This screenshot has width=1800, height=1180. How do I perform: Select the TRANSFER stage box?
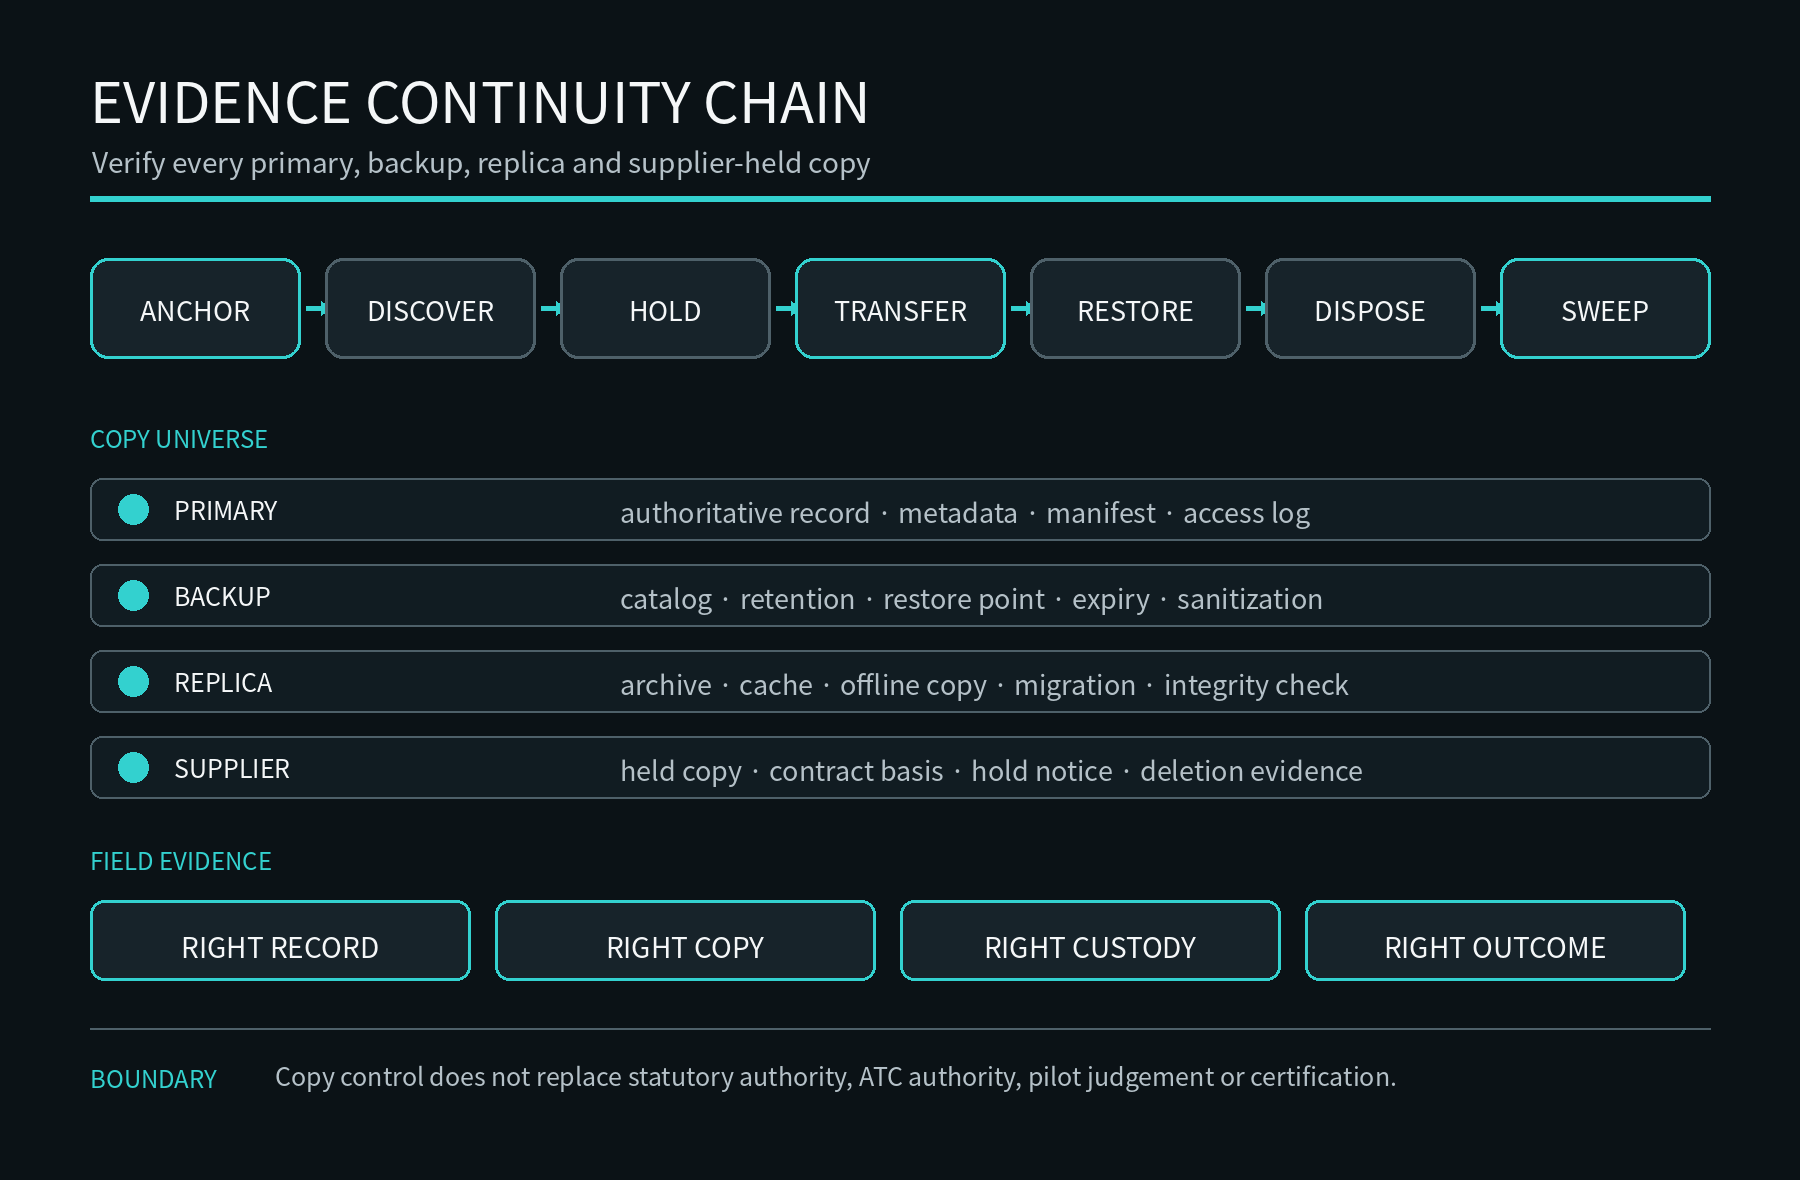point(900,309)
